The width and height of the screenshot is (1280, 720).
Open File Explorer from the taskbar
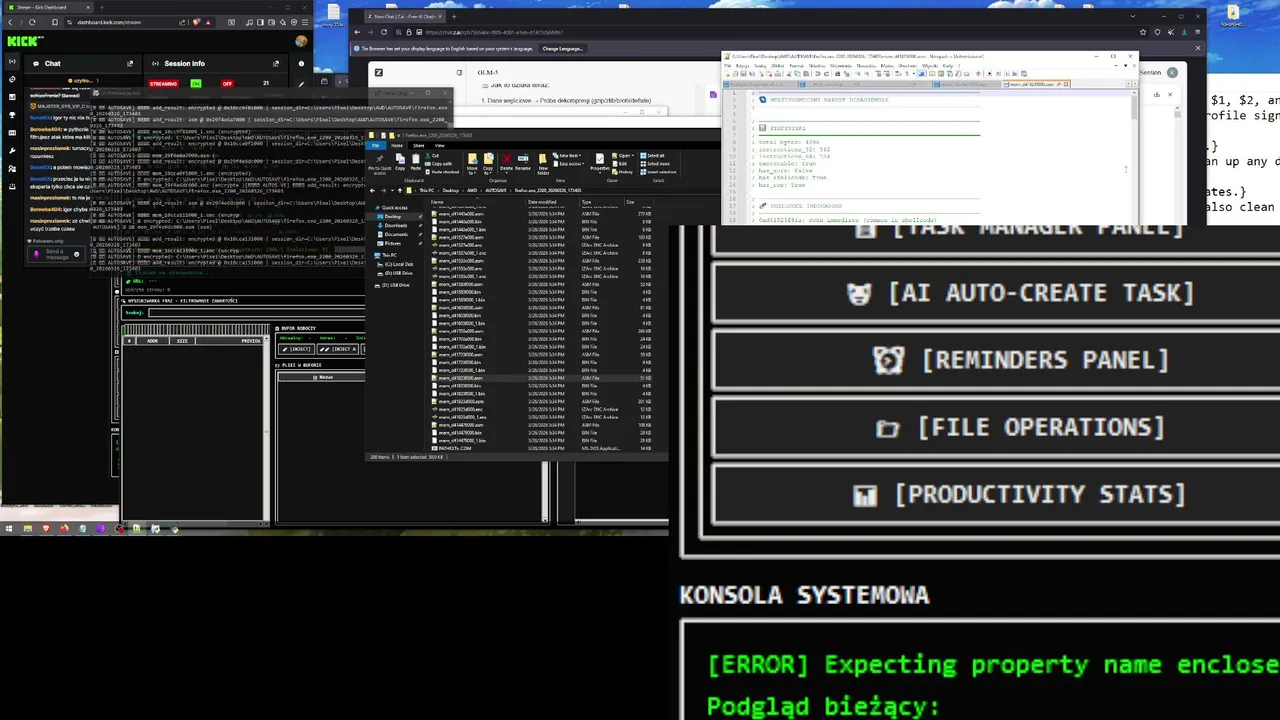[27, 528]
